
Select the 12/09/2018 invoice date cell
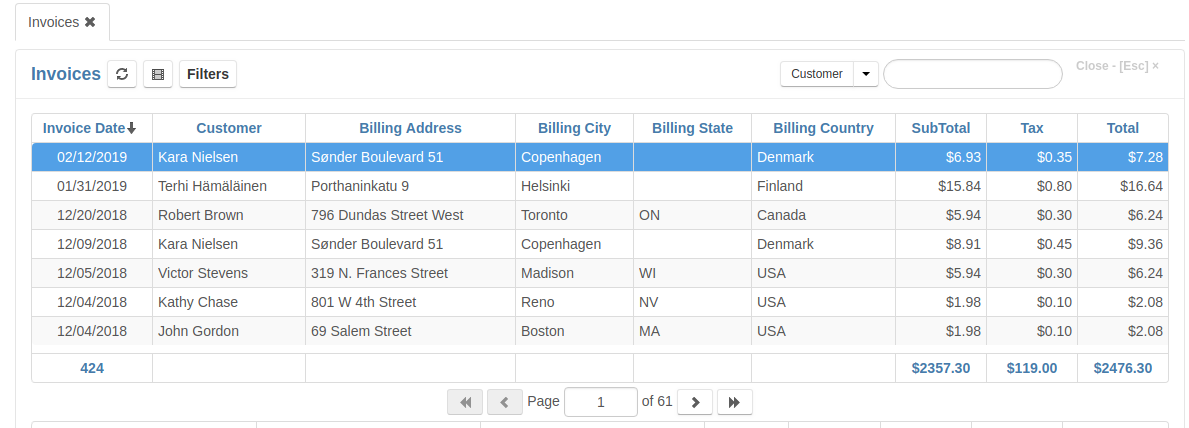(93, 244)
